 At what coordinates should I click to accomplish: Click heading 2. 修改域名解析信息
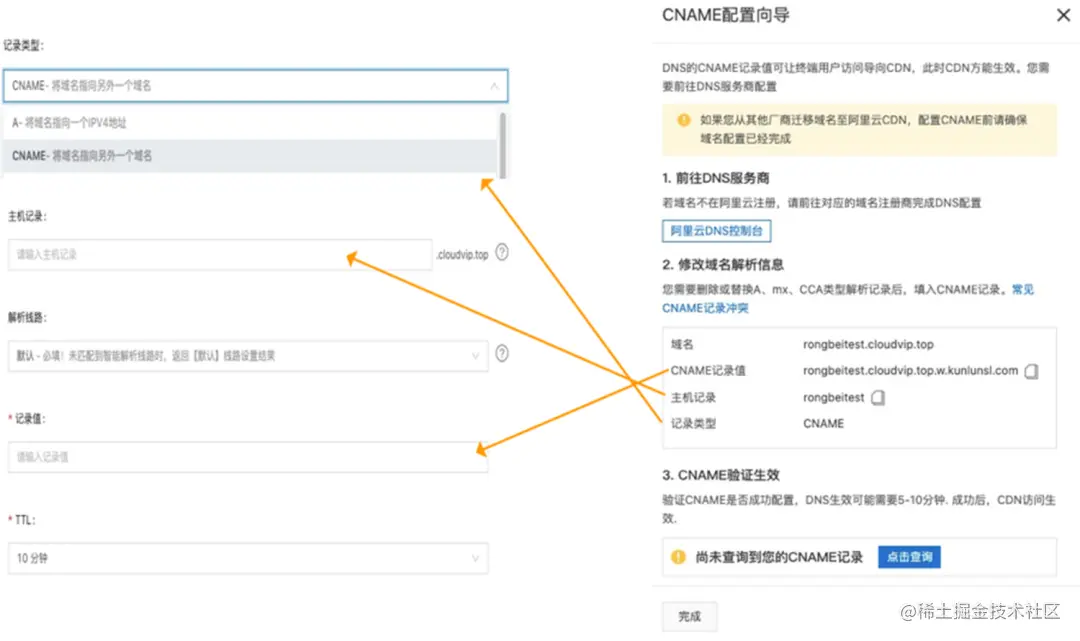pos(723,264)
